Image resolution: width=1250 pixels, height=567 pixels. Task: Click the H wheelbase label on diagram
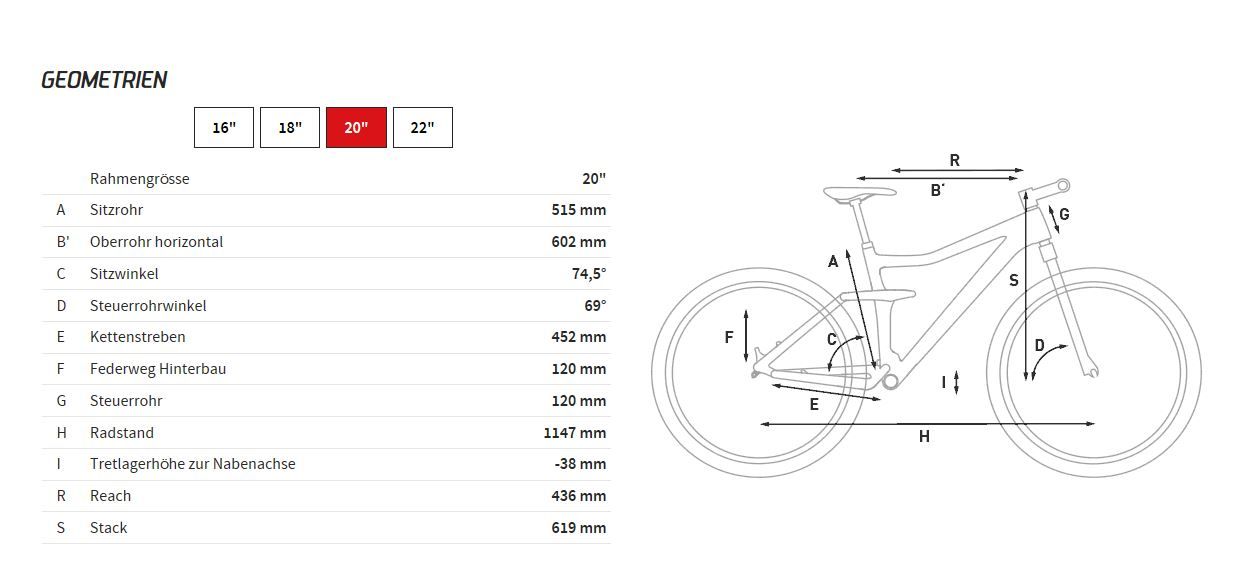(924, 436)
